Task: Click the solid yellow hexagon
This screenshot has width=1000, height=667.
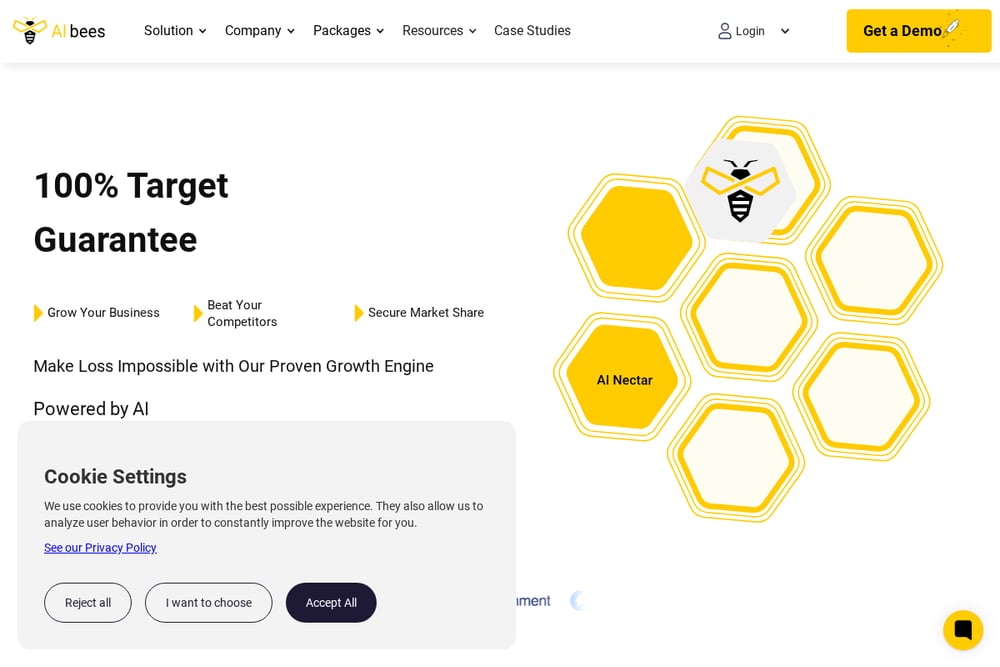Action: (x=636, y=238)
